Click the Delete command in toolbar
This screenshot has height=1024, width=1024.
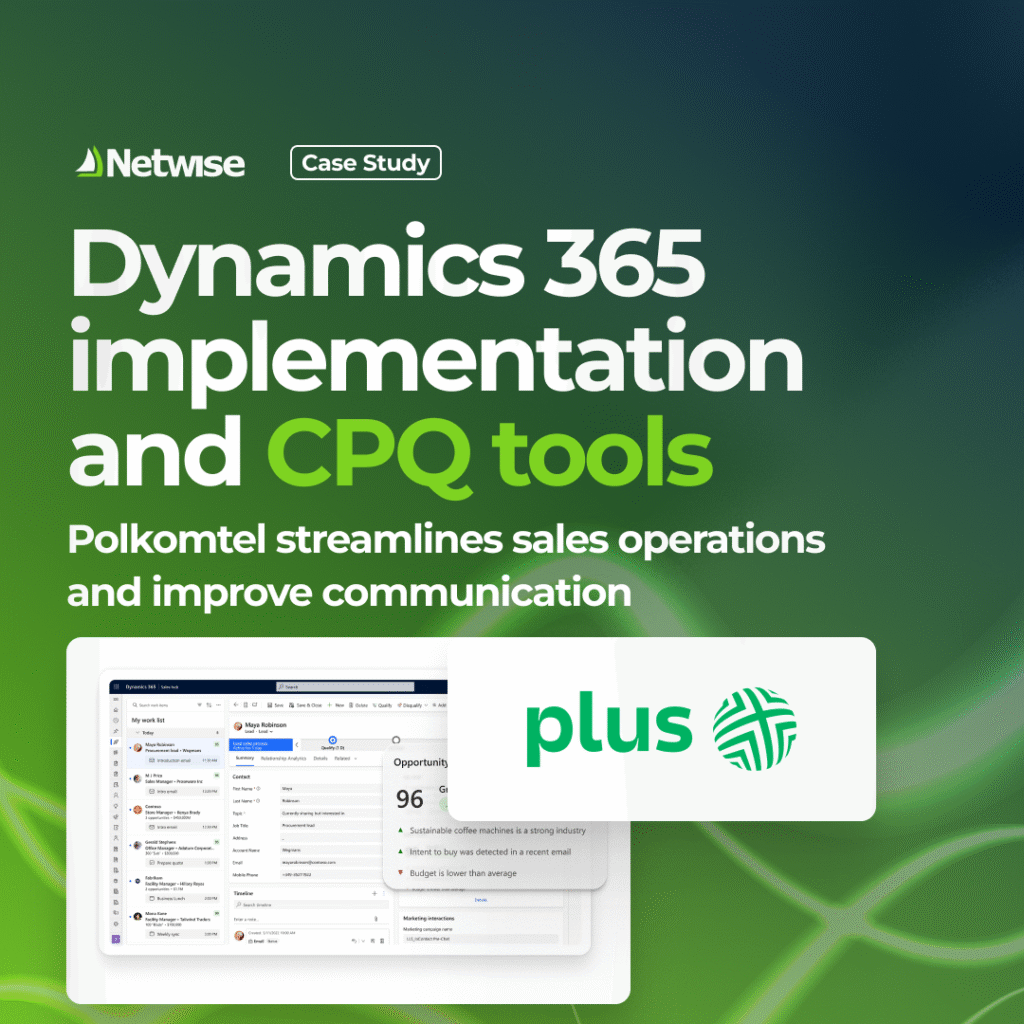[359, 705]
